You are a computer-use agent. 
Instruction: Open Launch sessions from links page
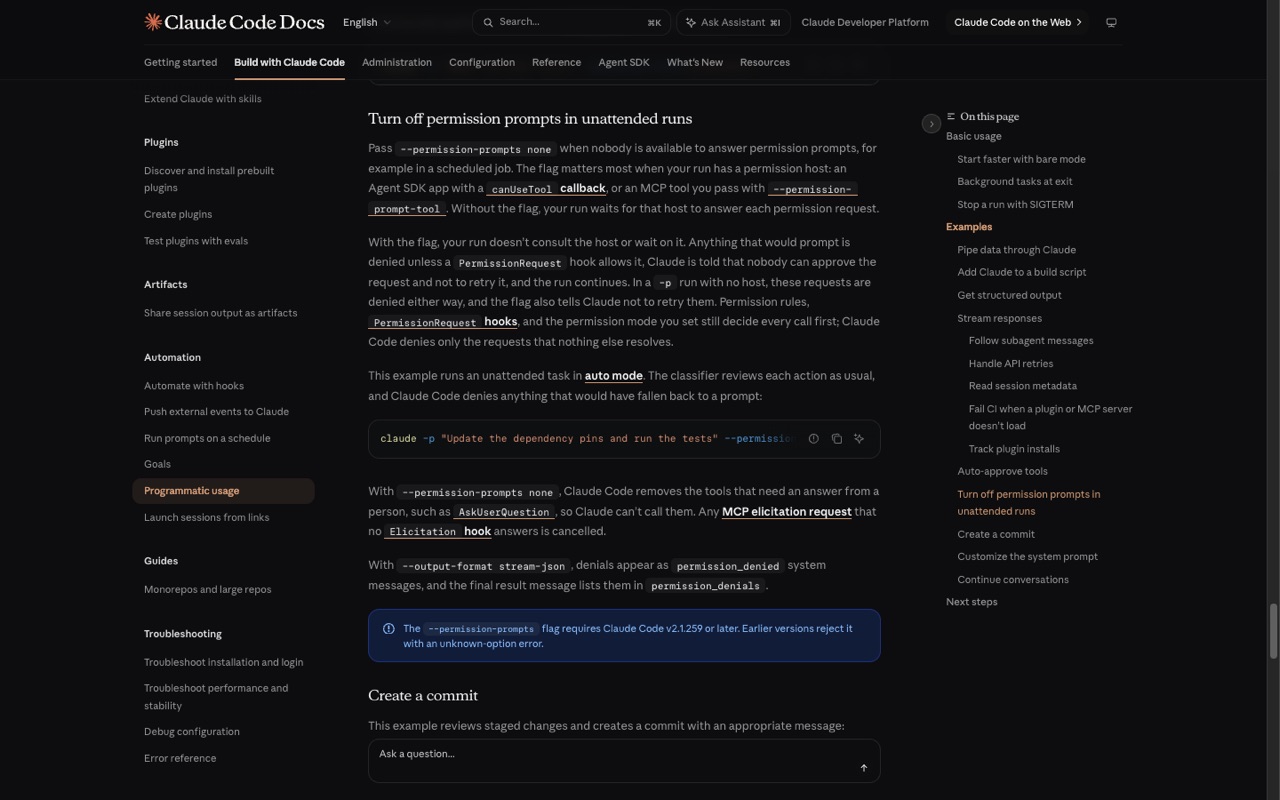[x=206, y=517]
